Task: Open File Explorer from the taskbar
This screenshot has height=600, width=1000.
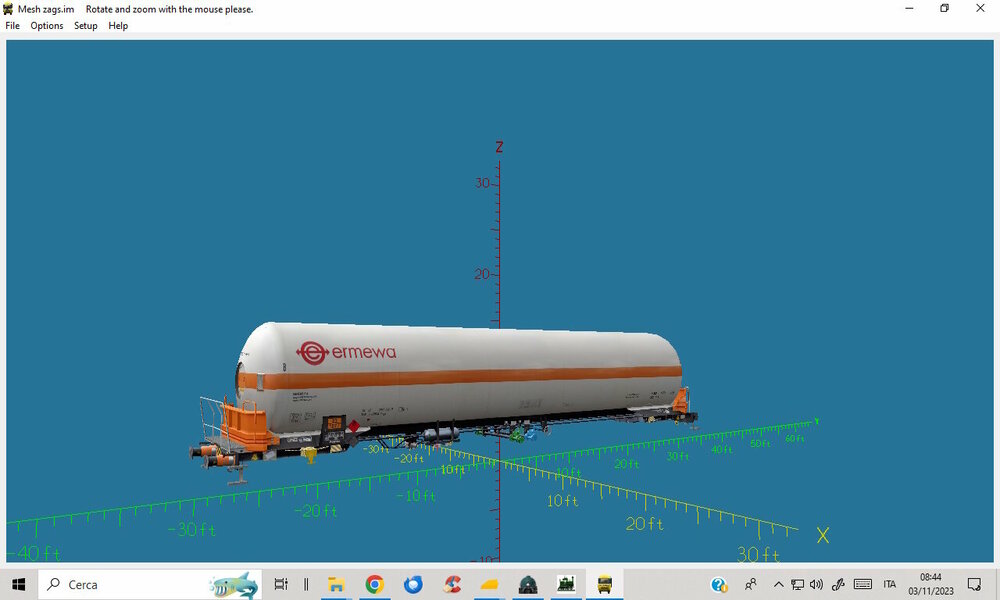Action: (x=336, y=584)
